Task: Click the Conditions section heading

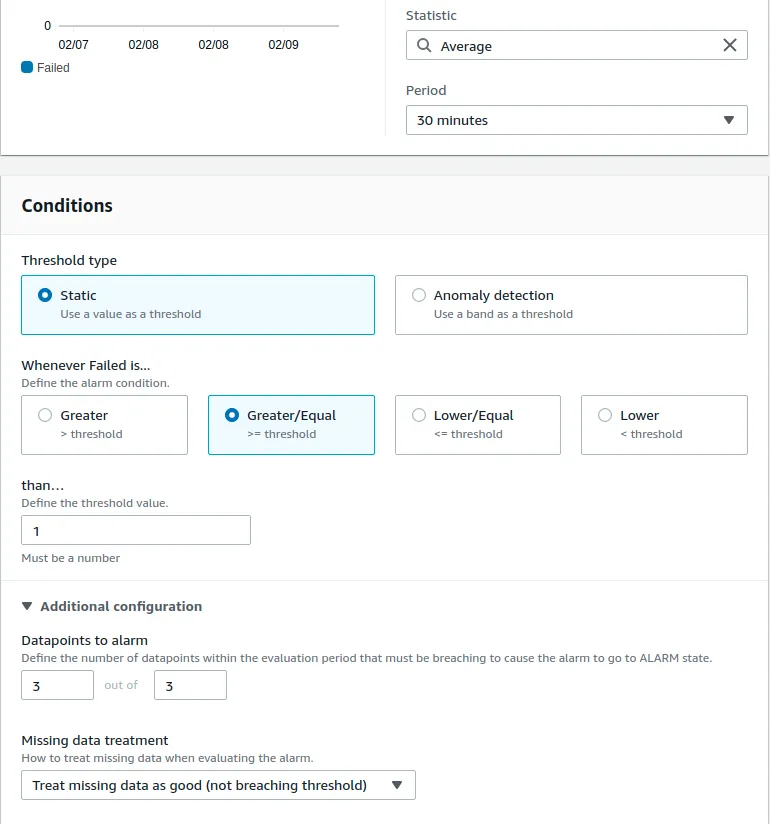Action: (67, 206)
